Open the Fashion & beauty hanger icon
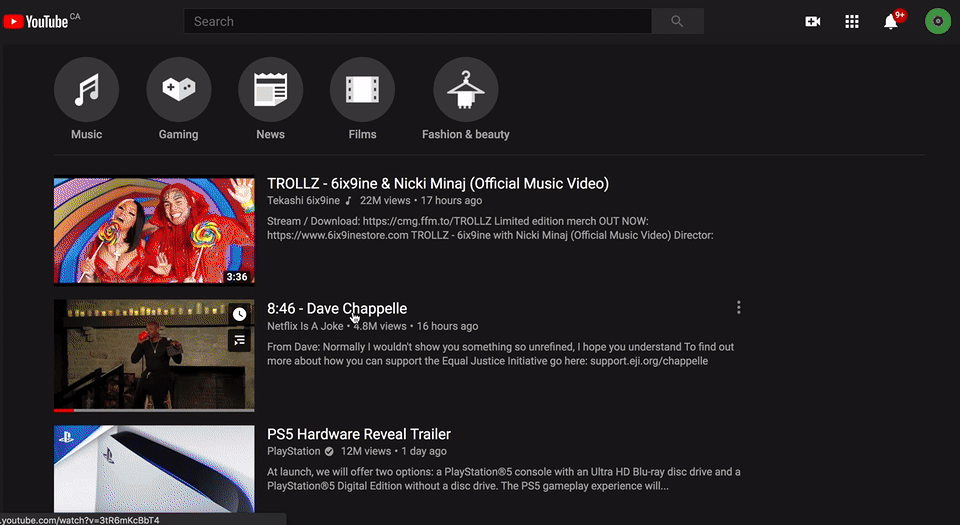Image resolution: width=960 pixels, height=525 pixels. 465,89
